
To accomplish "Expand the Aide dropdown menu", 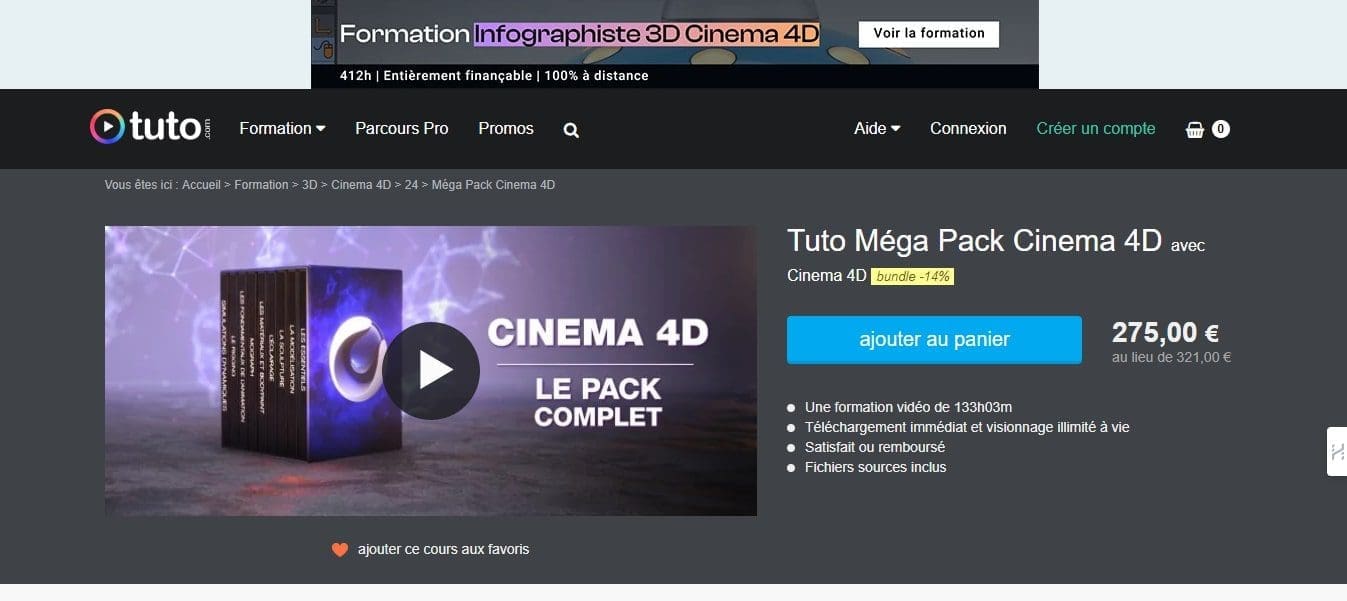I will tap(877, 128).
